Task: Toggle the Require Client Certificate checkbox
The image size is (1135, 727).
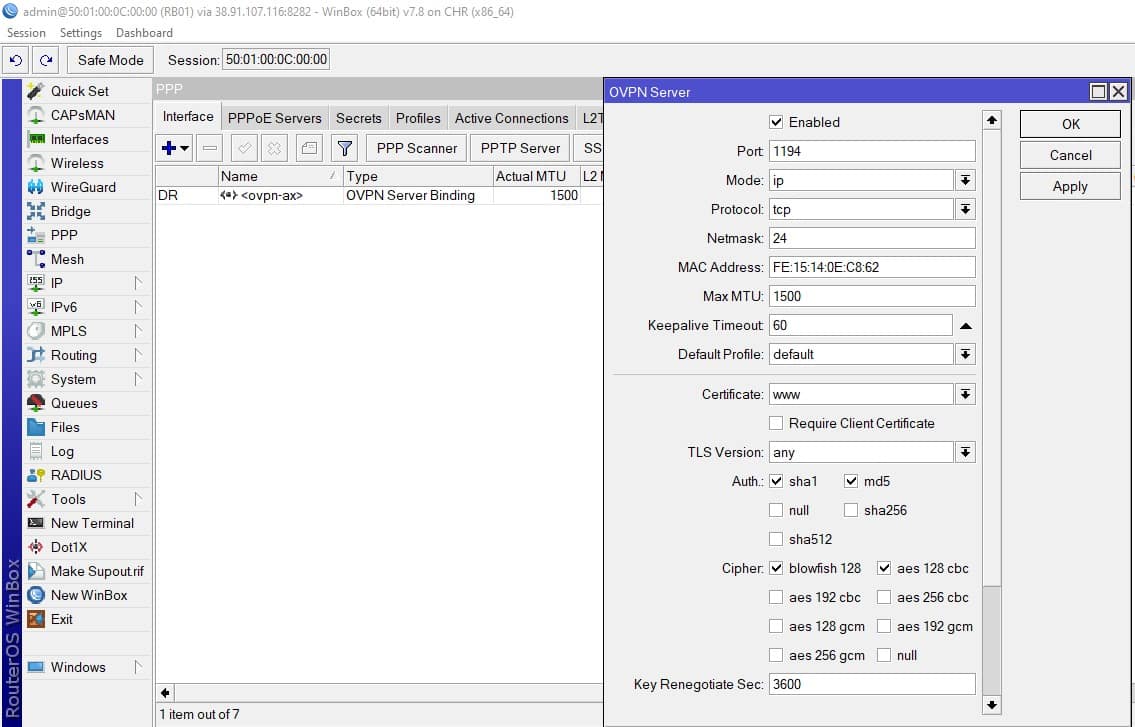Action: (776, 423)
